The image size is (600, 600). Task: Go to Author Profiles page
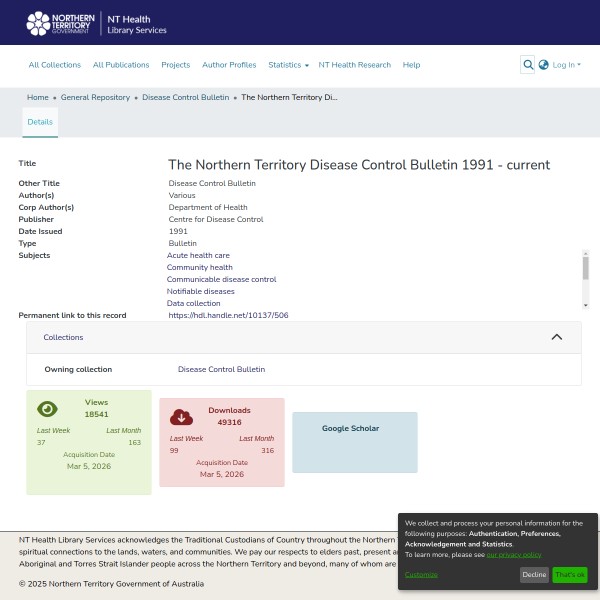pos(229,65)
